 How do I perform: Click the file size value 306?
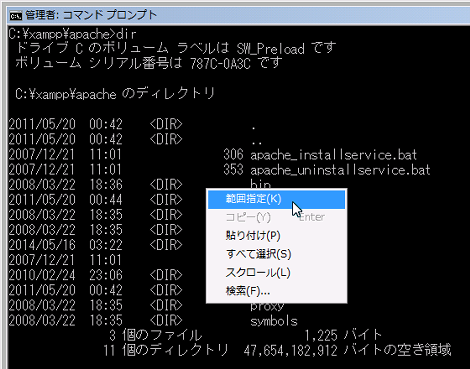(x=233, y=155)
